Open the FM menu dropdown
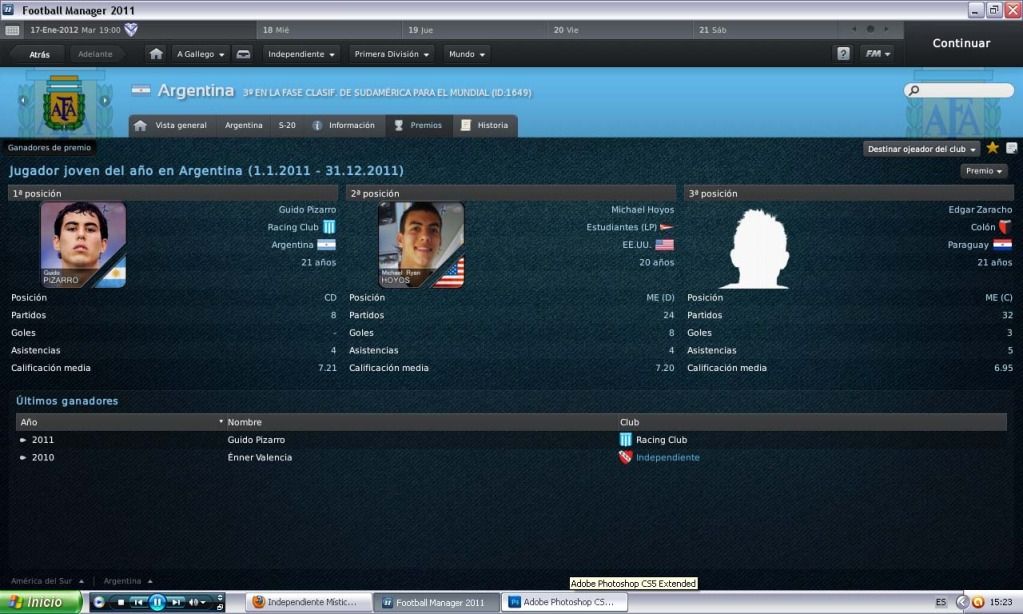Screen dimensions: 1023x614 click(877, 54)
